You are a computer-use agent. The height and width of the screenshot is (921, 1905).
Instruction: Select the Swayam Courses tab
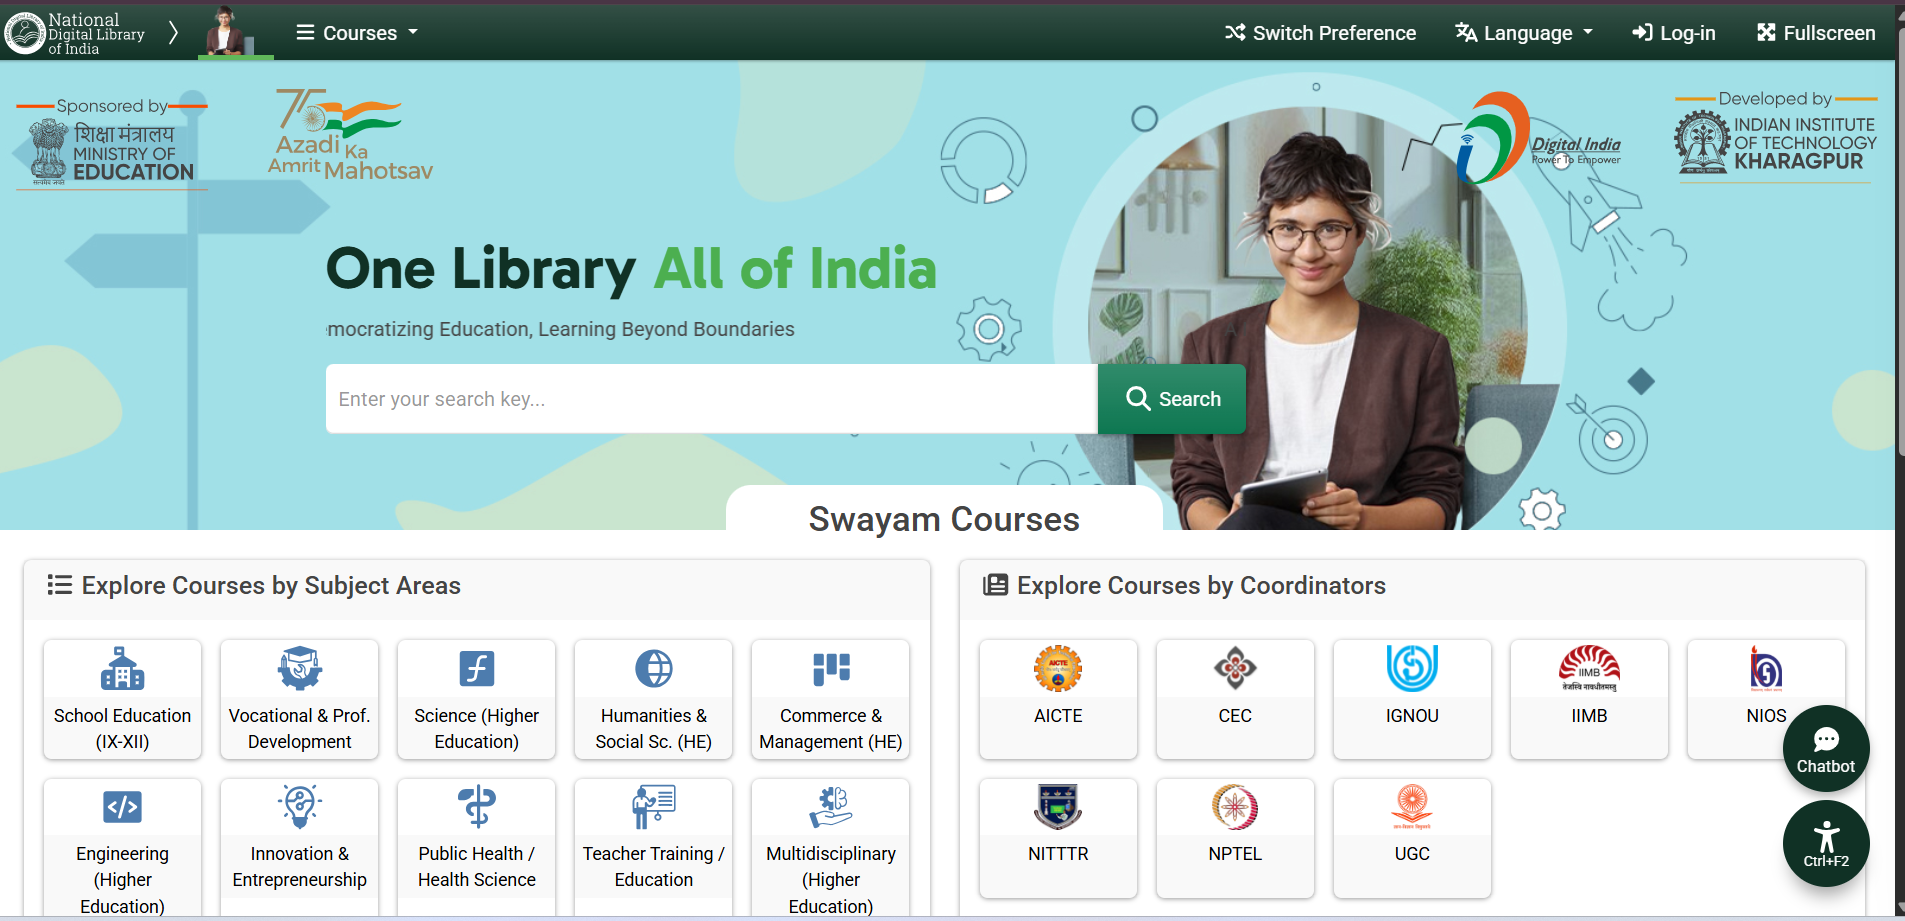point(944,519)
